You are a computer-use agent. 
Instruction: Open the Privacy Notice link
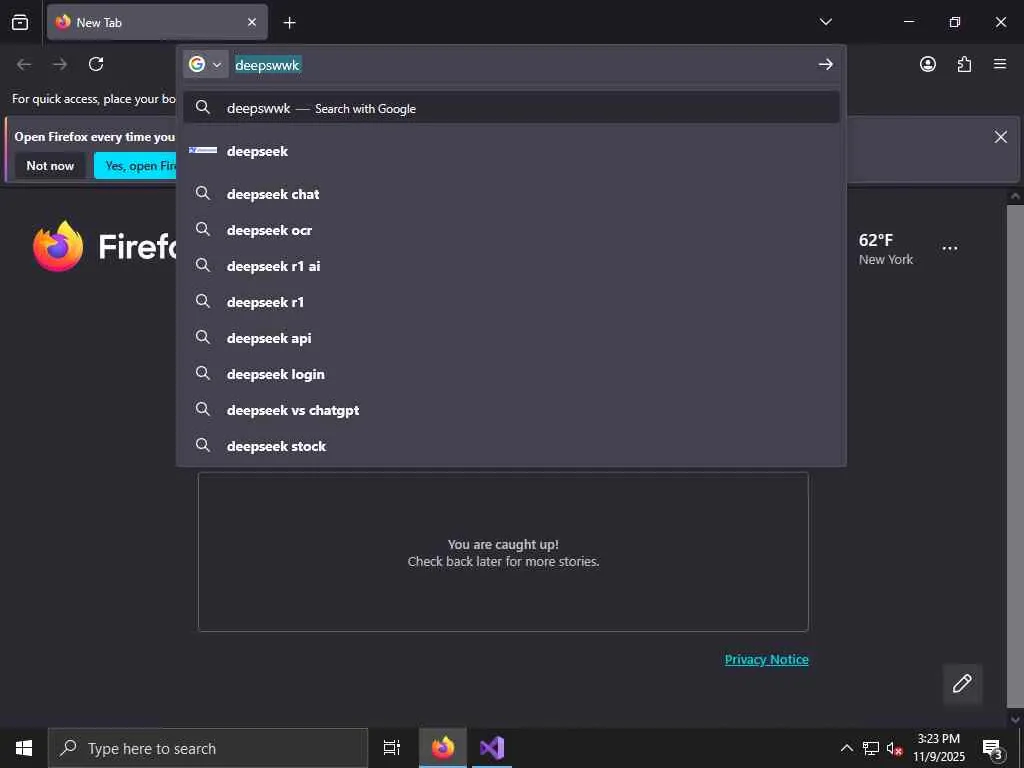click(766, 659)
